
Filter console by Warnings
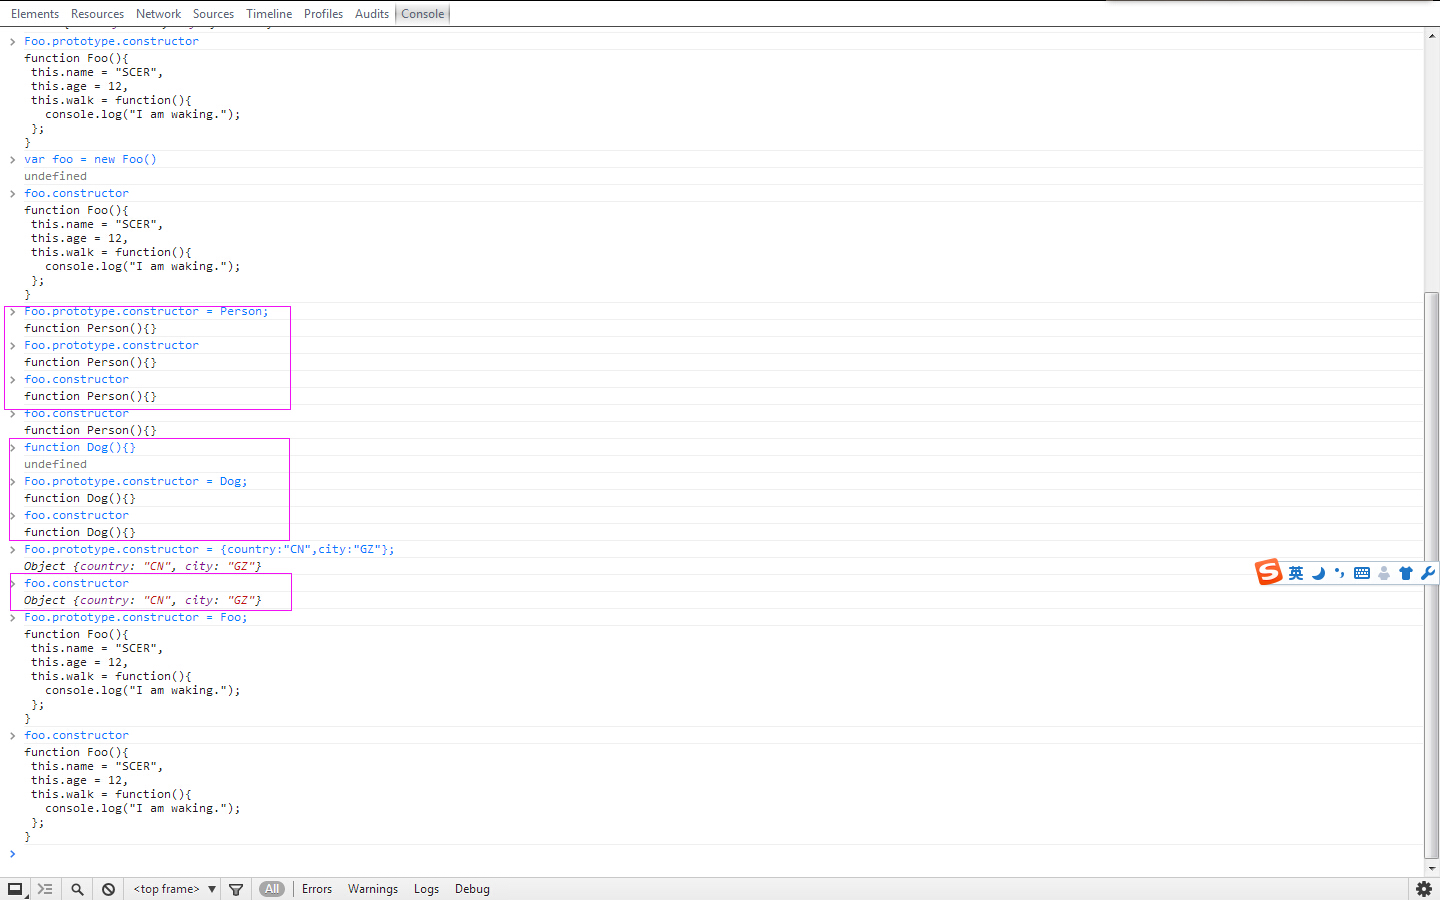pos(373,889)
